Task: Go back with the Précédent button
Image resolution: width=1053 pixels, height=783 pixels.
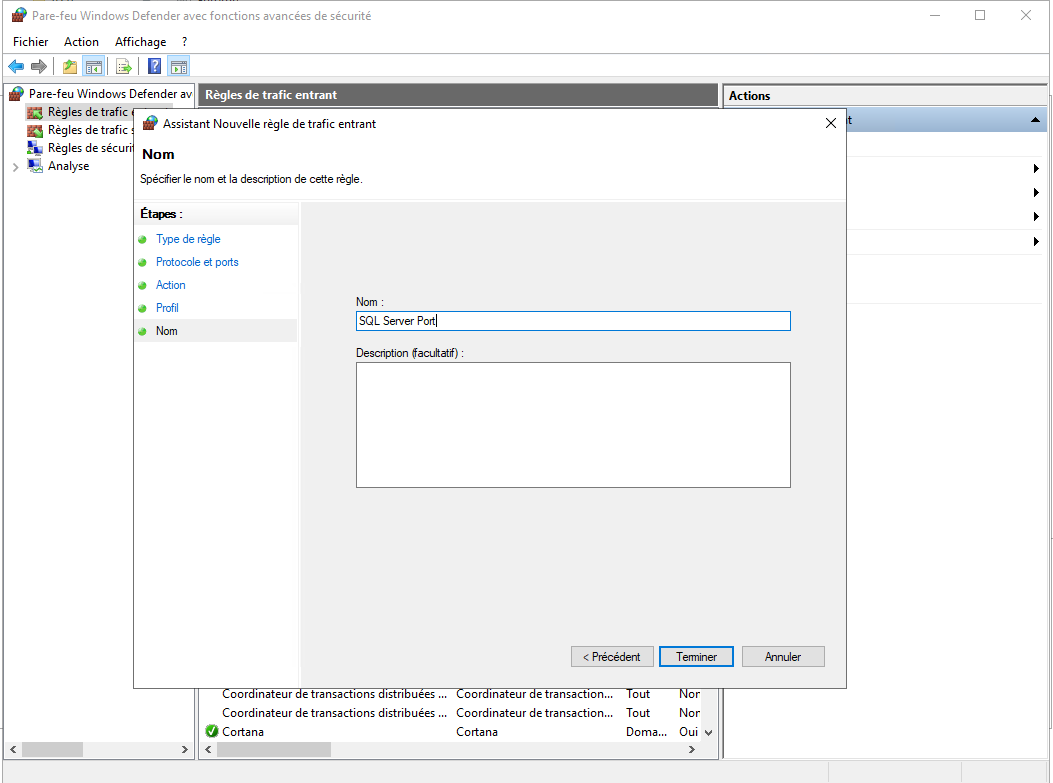Action: 612,657
